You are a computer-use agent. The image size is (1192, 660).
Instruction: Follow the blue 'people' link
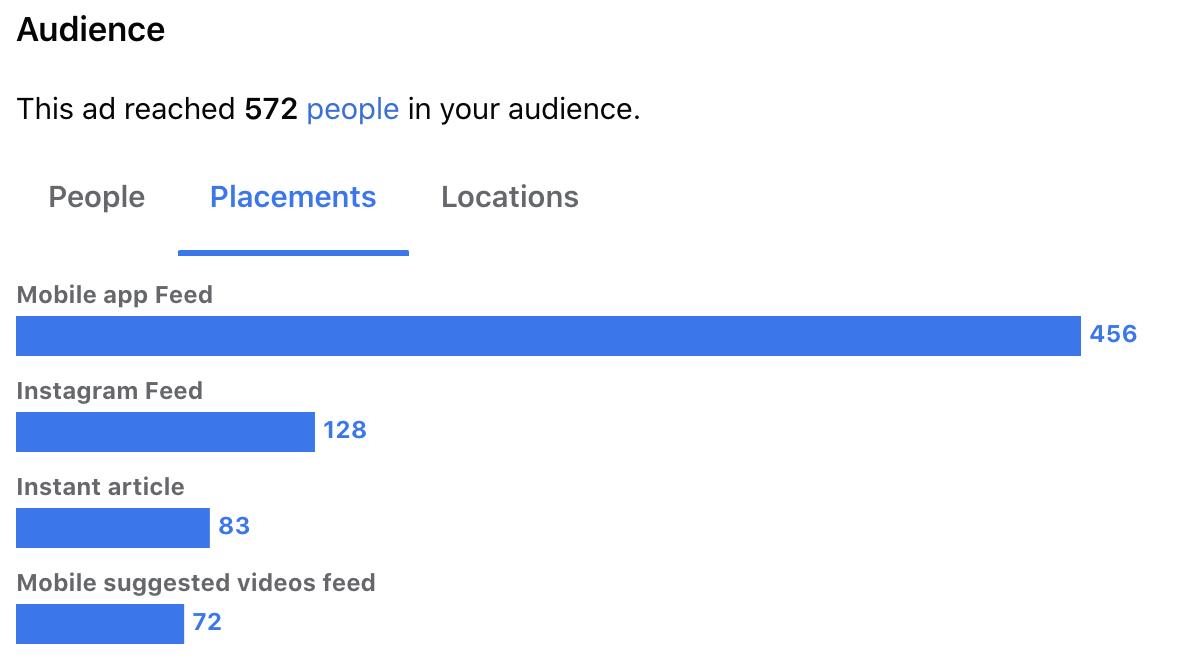coord(353,109)
